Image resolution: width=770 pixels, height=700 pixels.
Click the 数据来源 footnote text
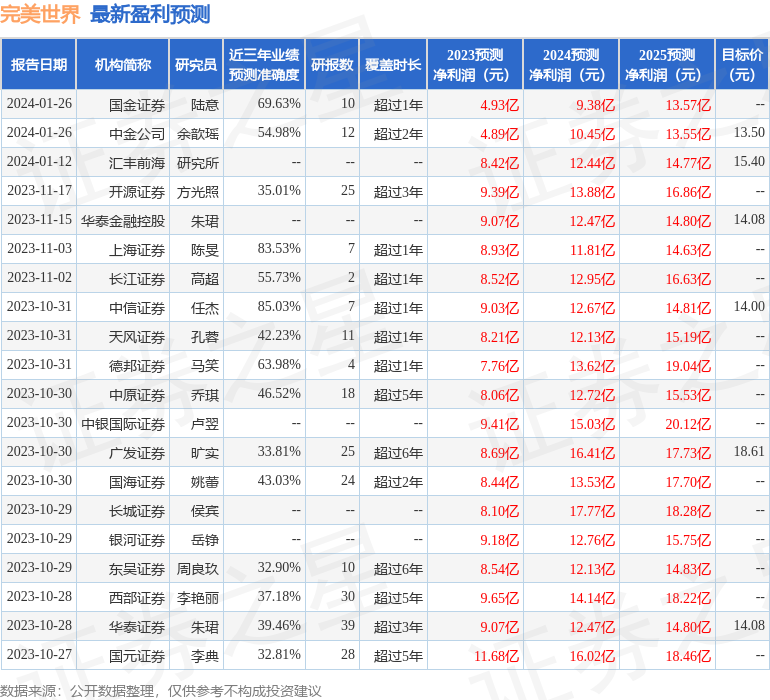pos(161,691)
